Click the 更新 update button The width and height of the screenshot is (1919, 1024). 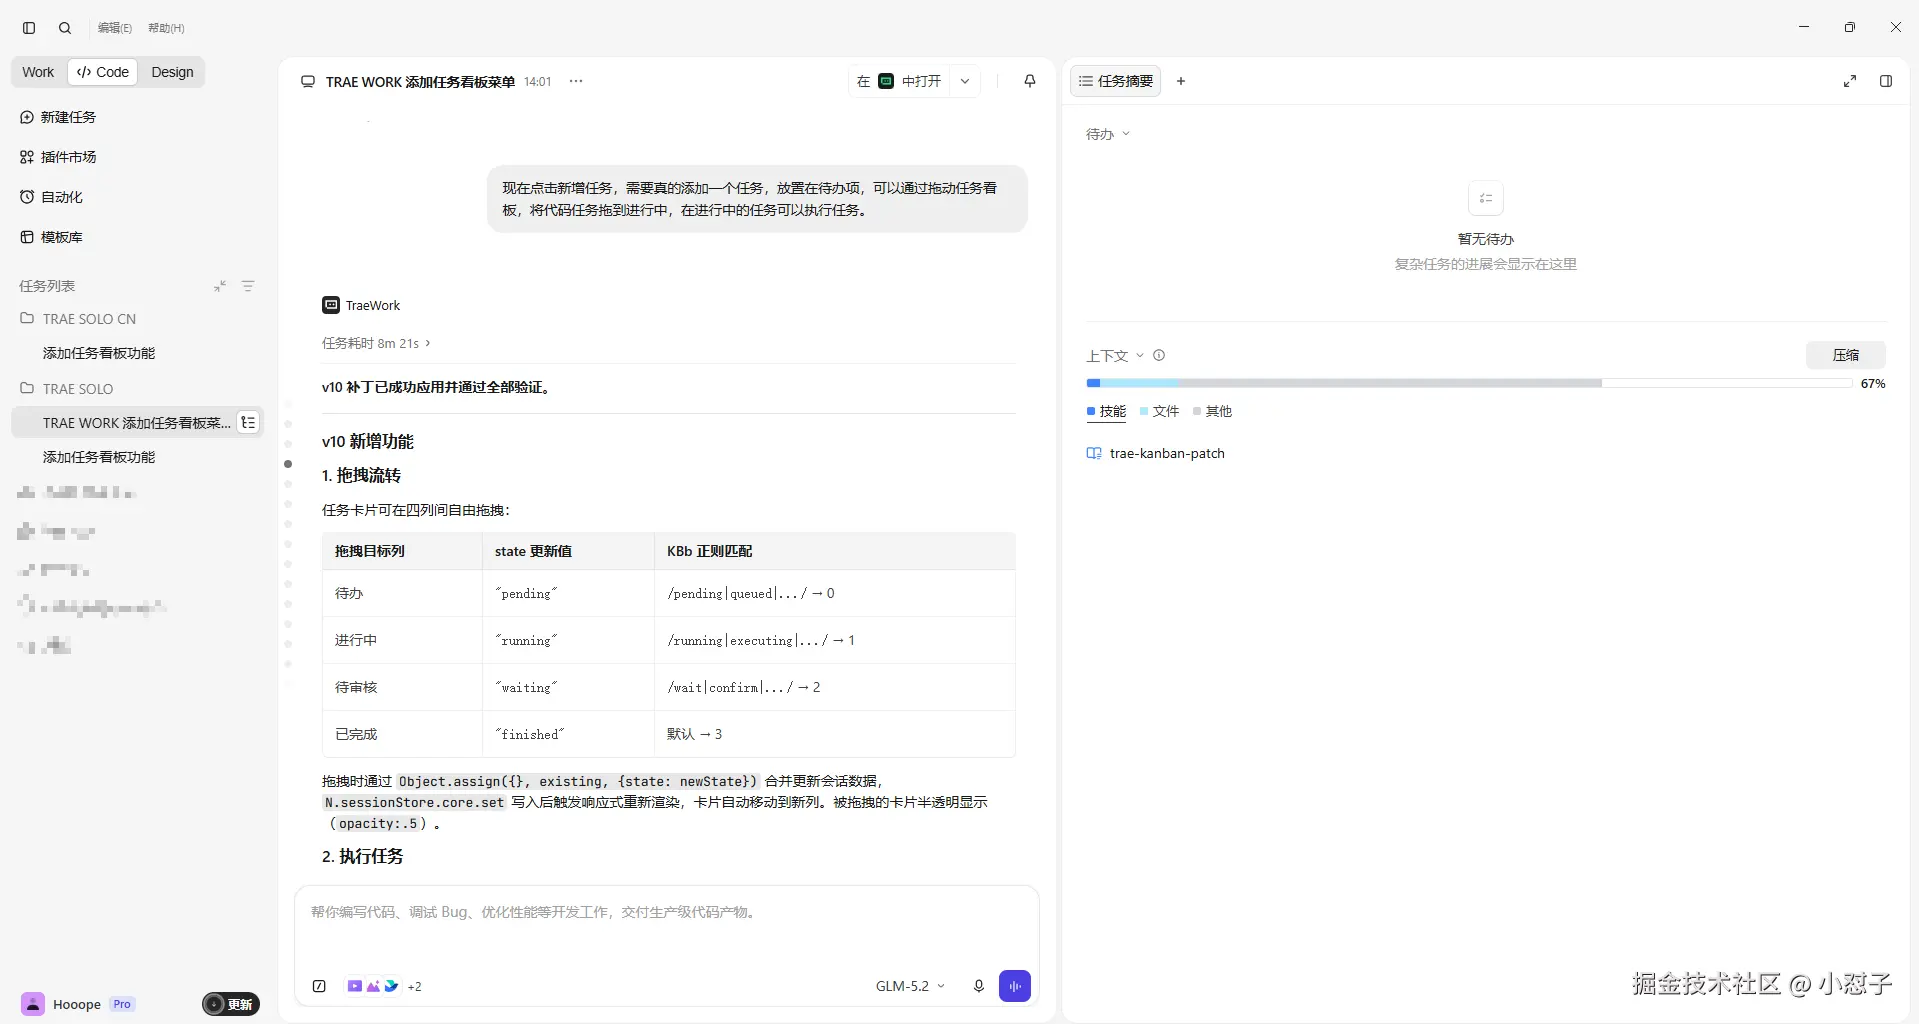(231, 1004)
